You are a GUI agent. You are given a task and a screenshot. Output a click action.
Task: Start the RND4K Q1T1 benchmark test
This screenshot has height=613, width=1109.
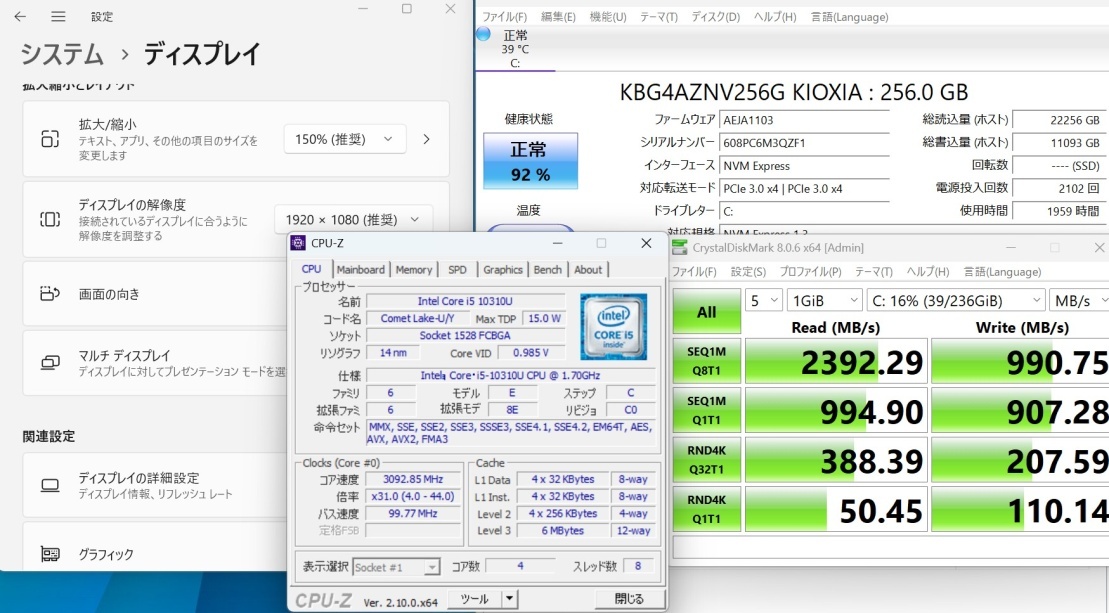tap(707, 509)
